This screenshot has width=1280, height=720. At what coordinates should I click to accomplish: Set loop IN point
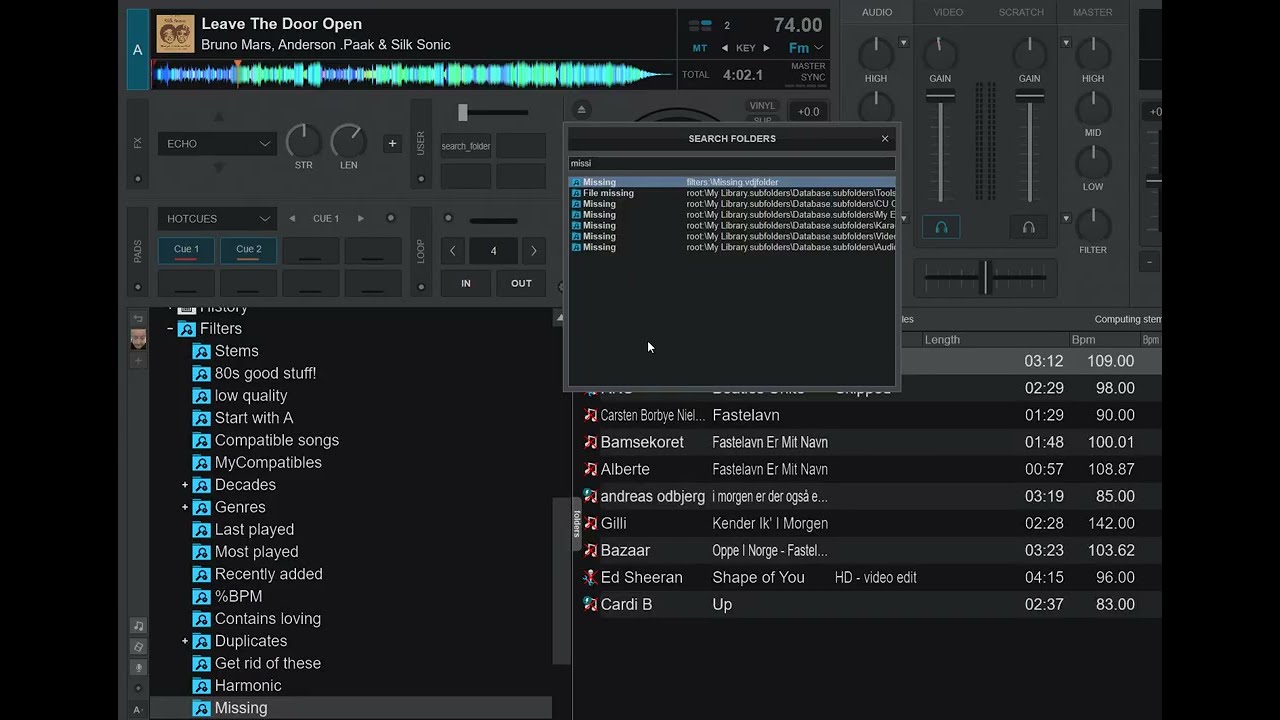[466, 283]
